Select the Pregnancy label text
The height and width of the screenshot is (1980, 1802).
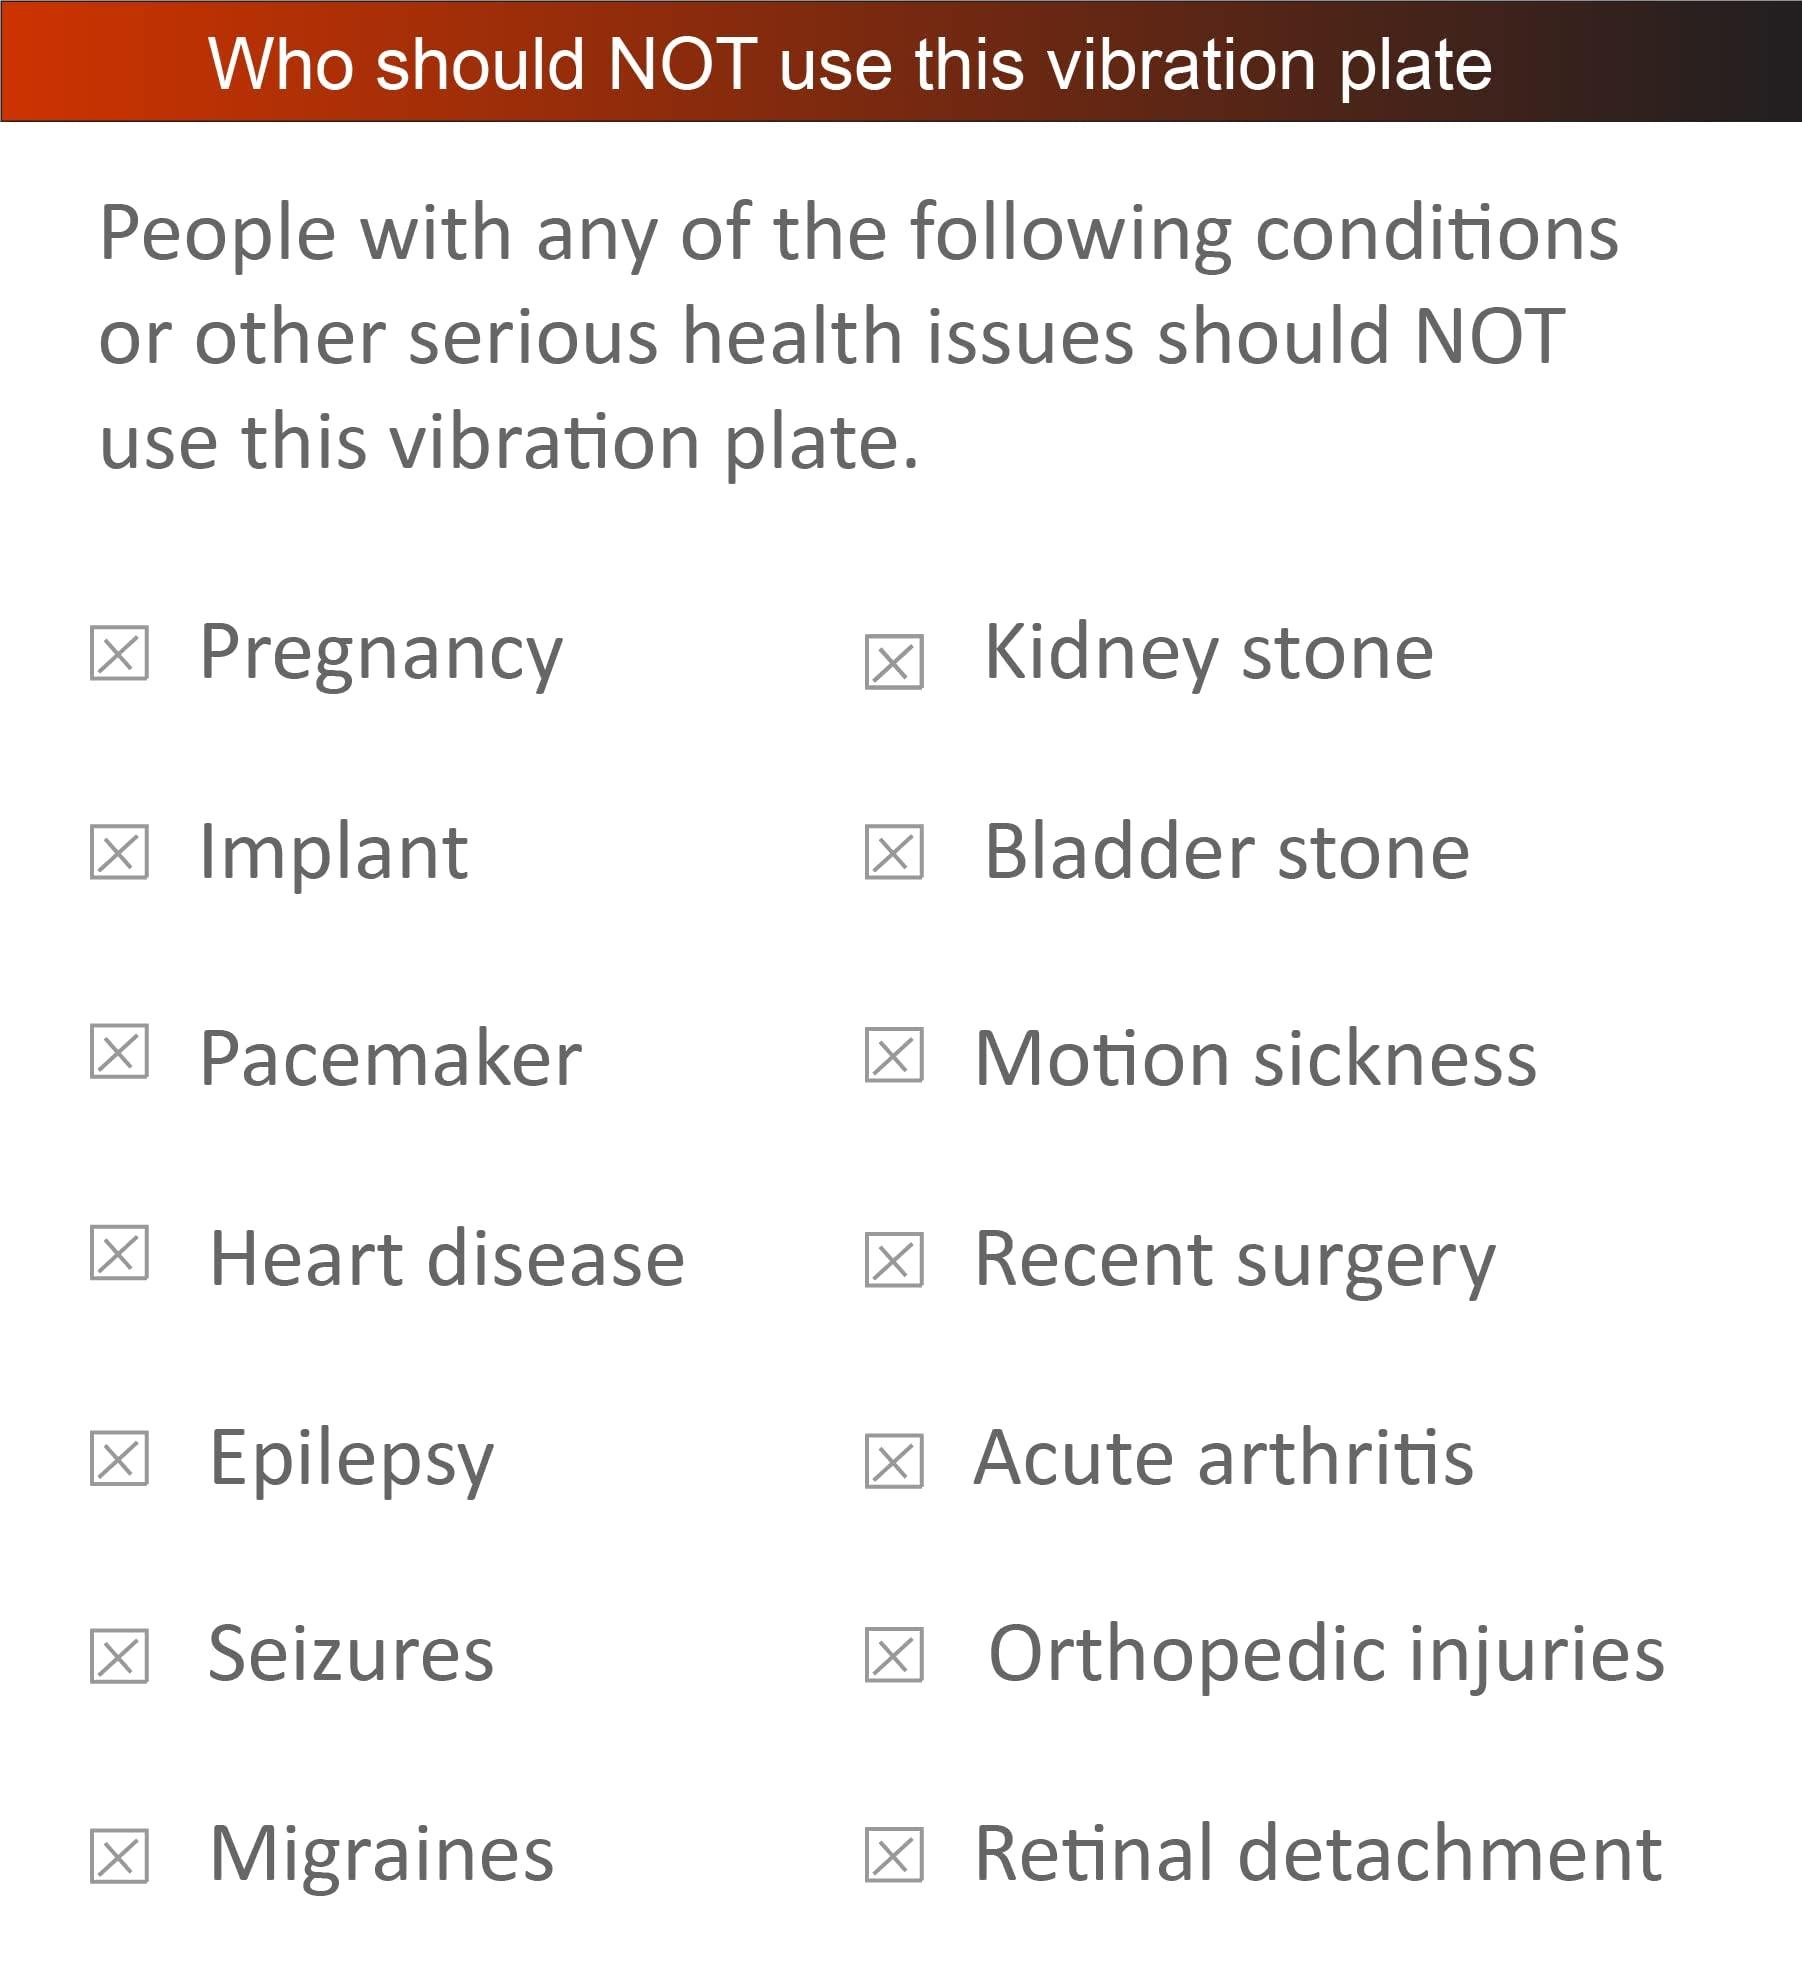pyautogui.click(x=381, y=654)
